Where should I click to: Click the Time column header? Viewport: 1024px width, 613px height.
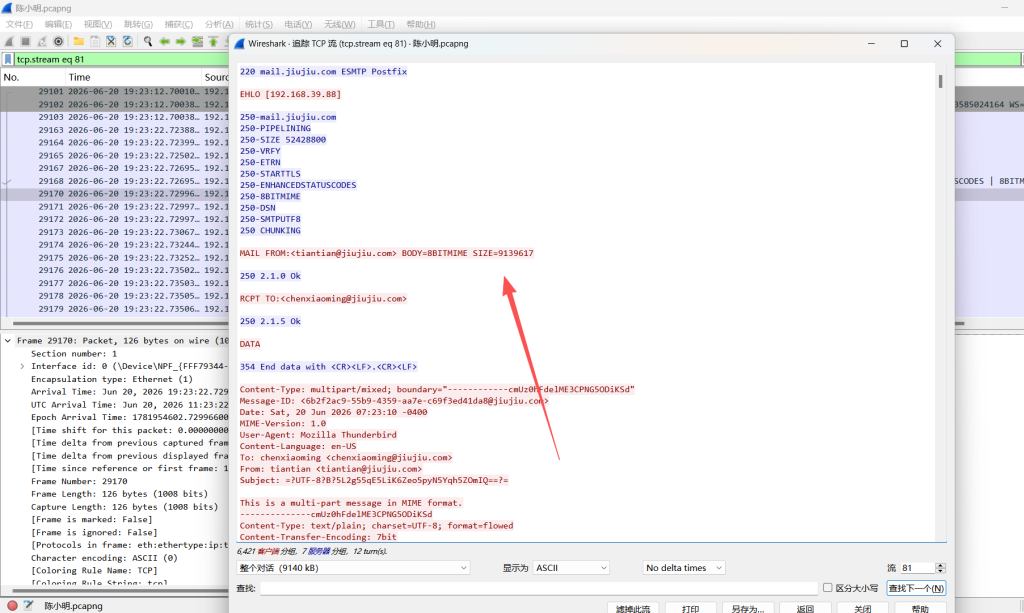pos(133,77)
